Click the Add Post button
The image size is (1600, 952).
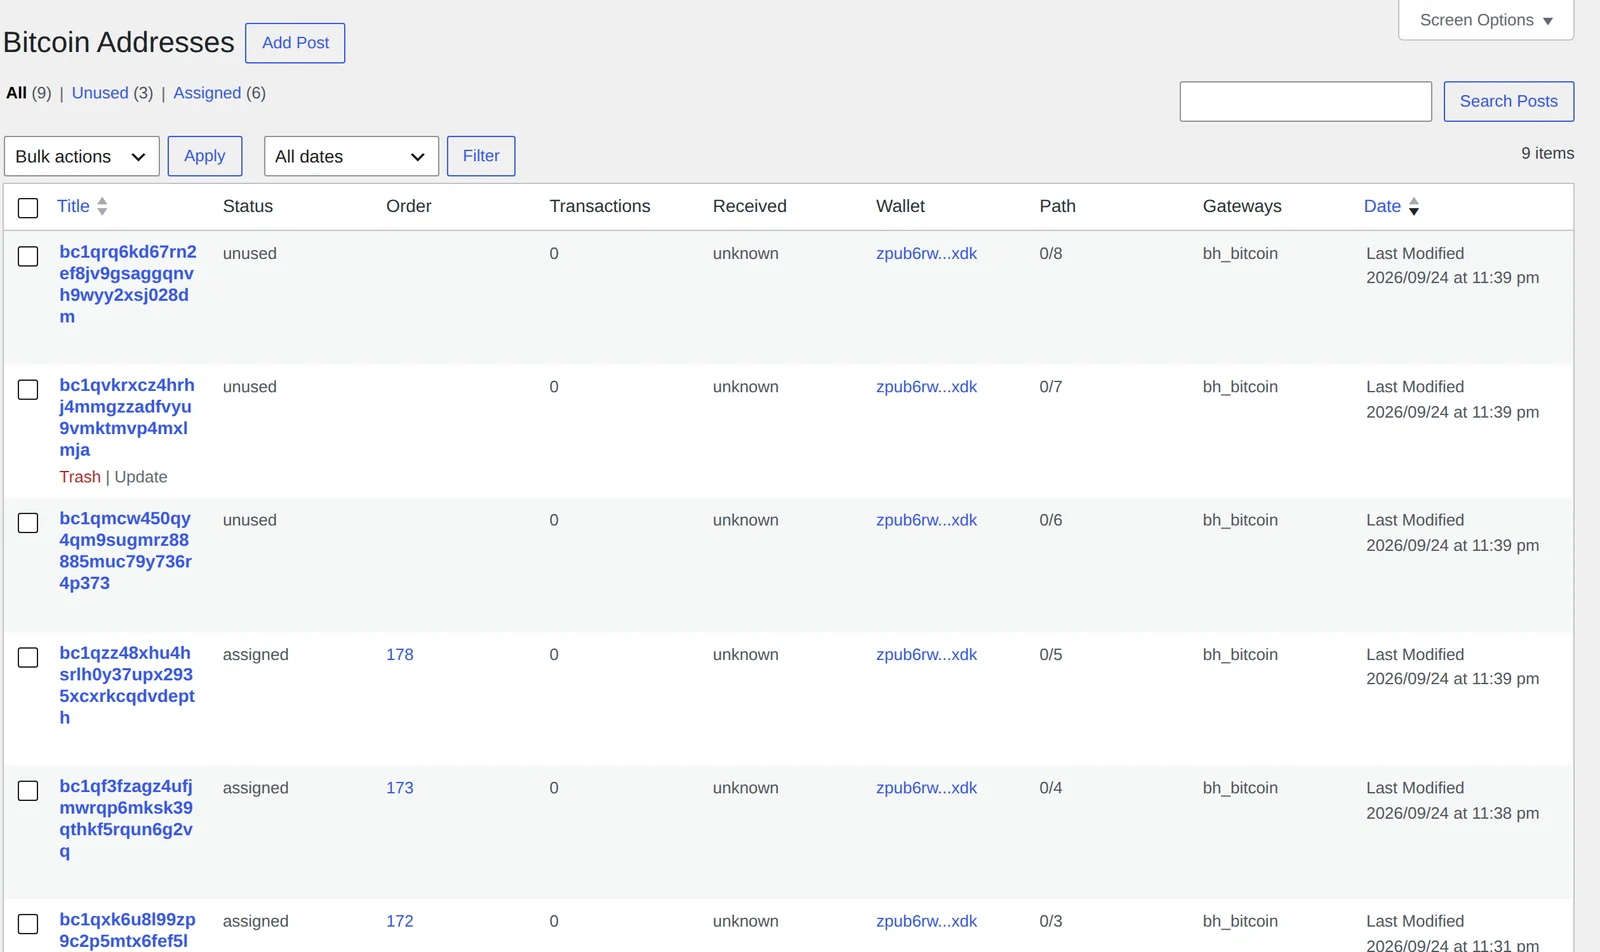295,43
